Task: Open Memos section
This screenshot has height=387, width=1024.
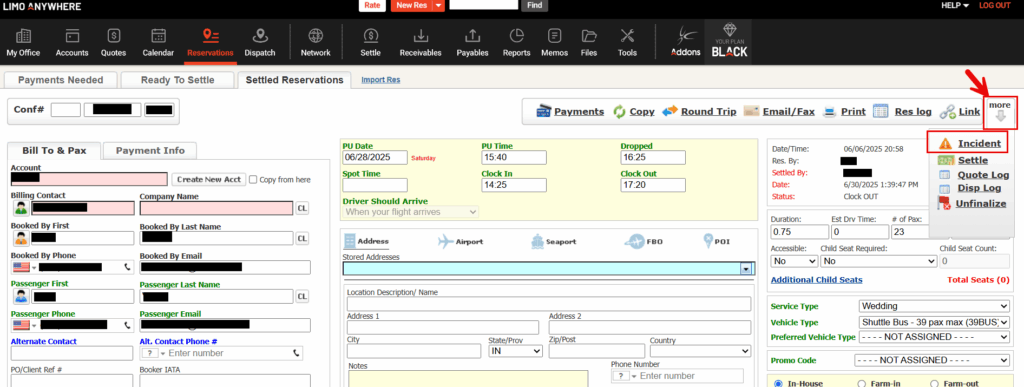Action: pyautogui.click(x=554, y=42)
